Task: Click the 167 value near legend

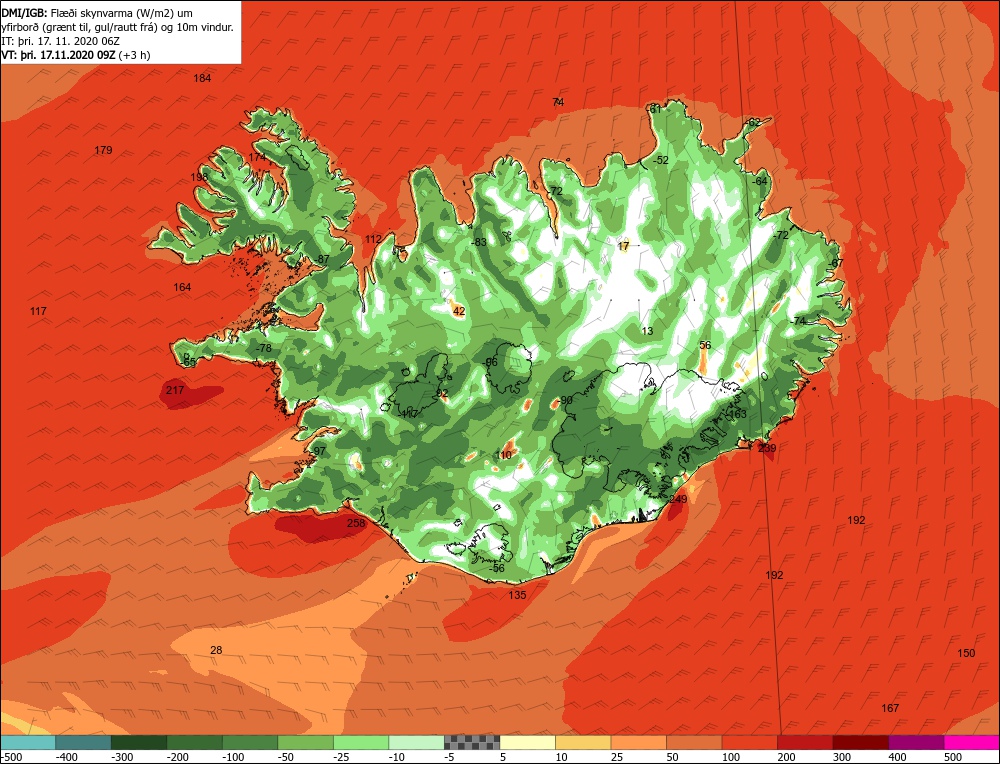Action: (890, 708)
